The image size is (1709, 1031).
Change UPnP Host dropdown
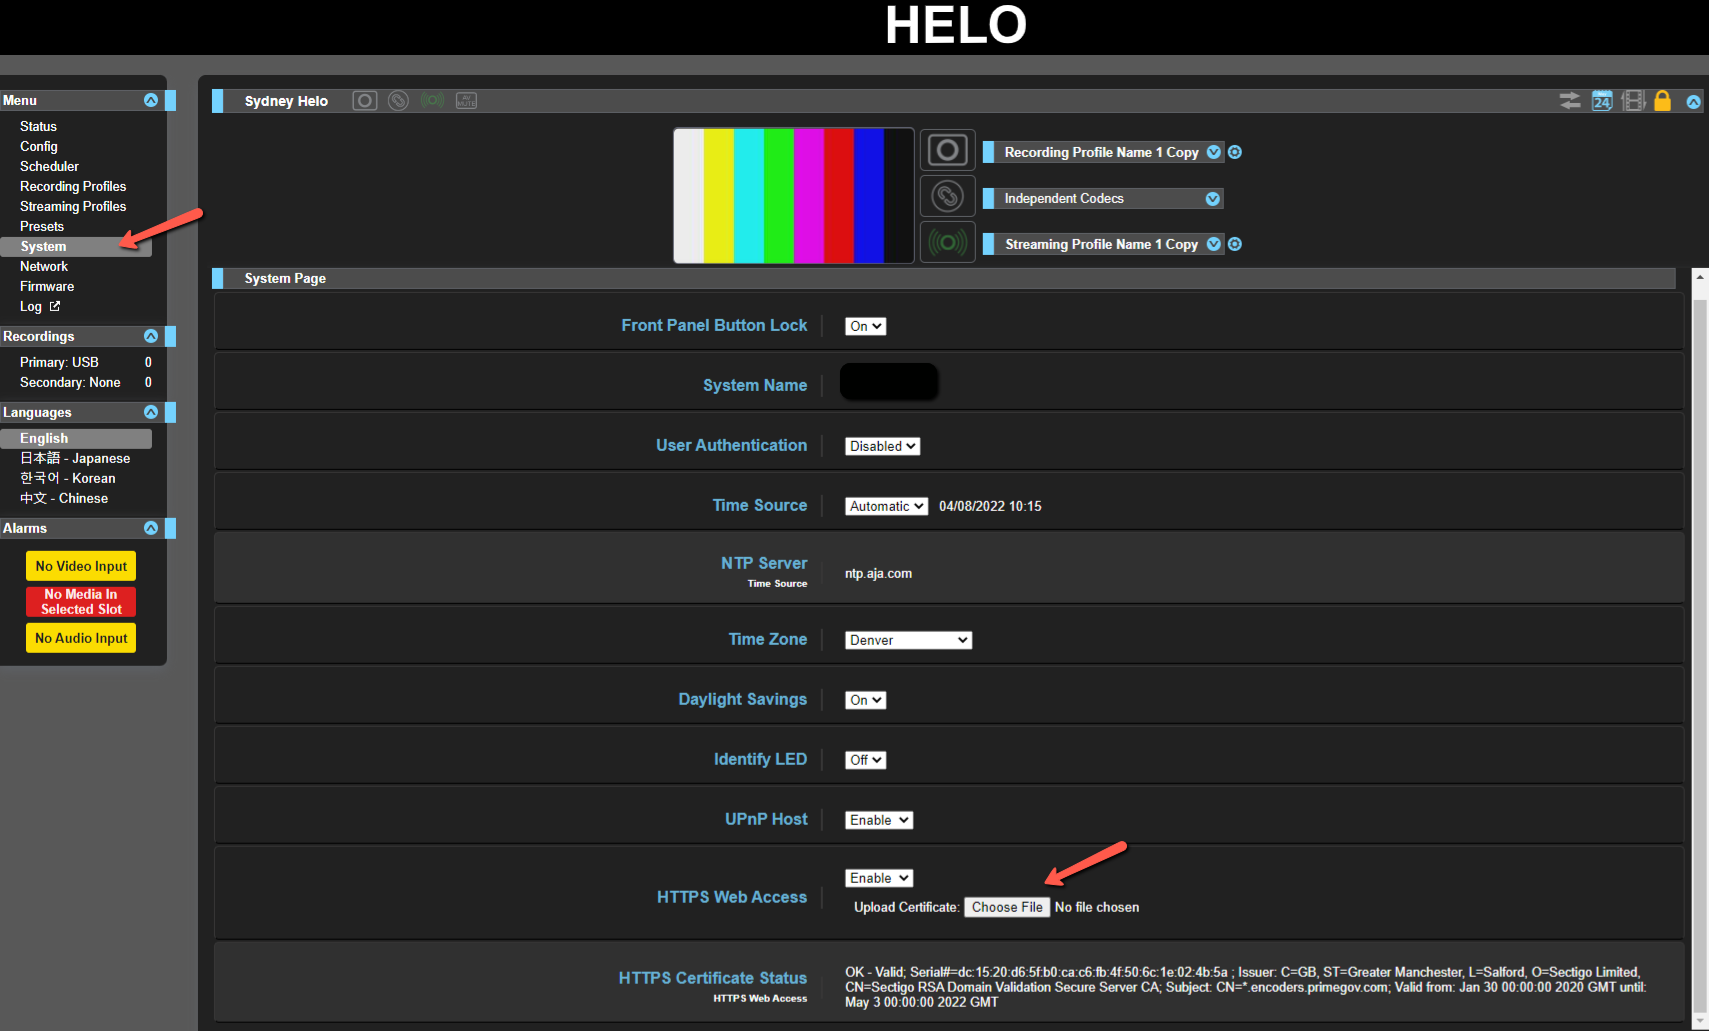[x=879, y=820]
